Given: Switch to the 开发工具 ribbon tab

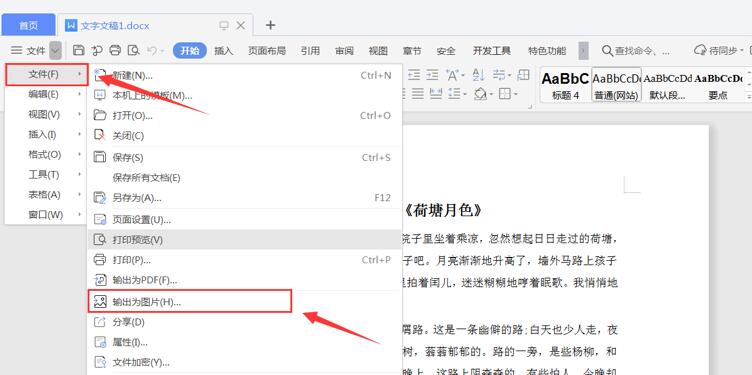Looking at the screenshot, I should point(492,51).
